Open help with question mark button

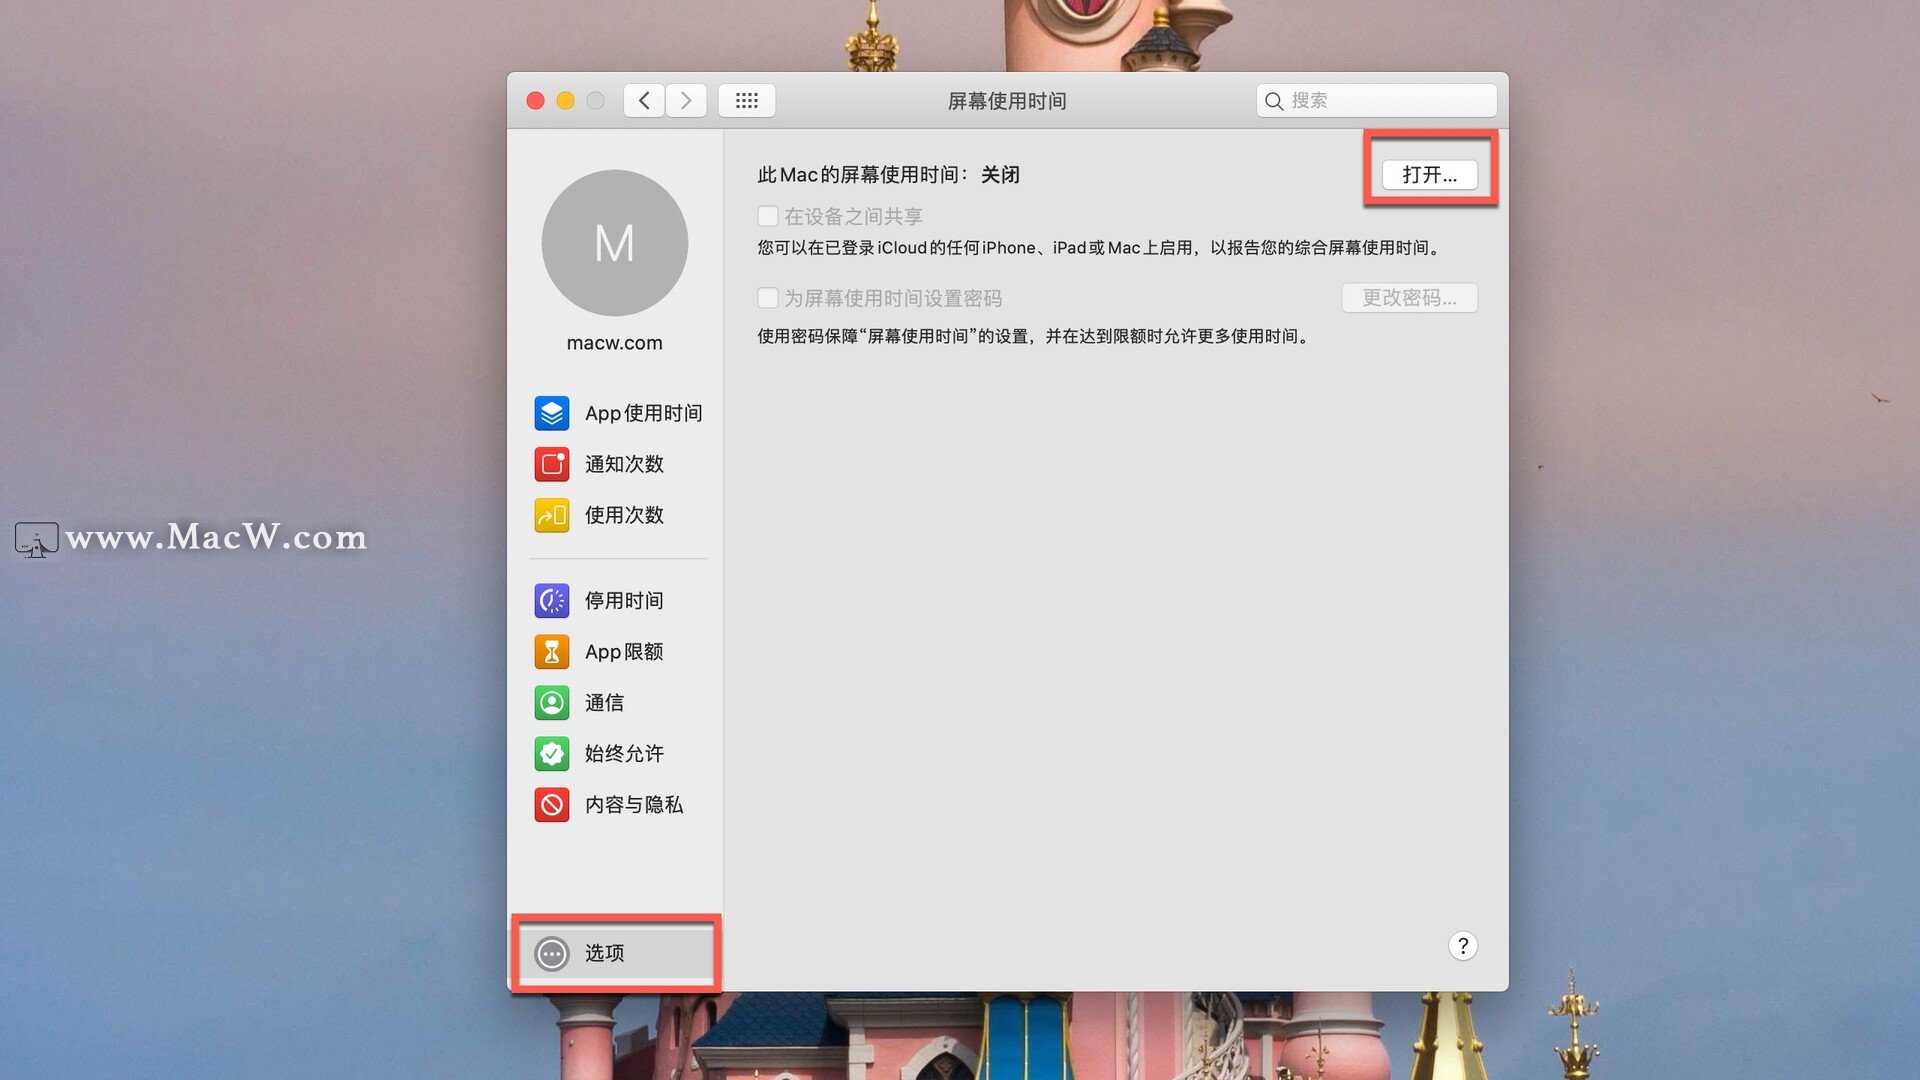(x=1462, y=946)
